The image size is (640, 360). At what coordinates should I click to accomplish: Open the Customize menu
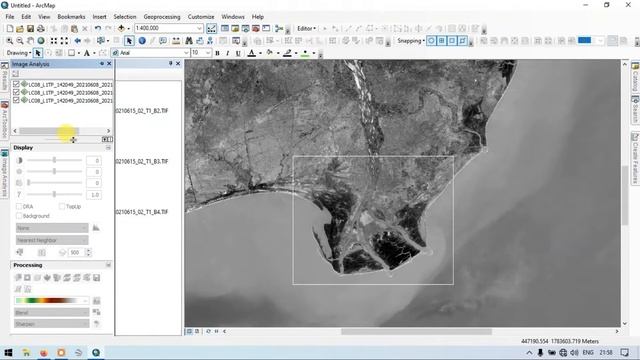pos(201,17)
